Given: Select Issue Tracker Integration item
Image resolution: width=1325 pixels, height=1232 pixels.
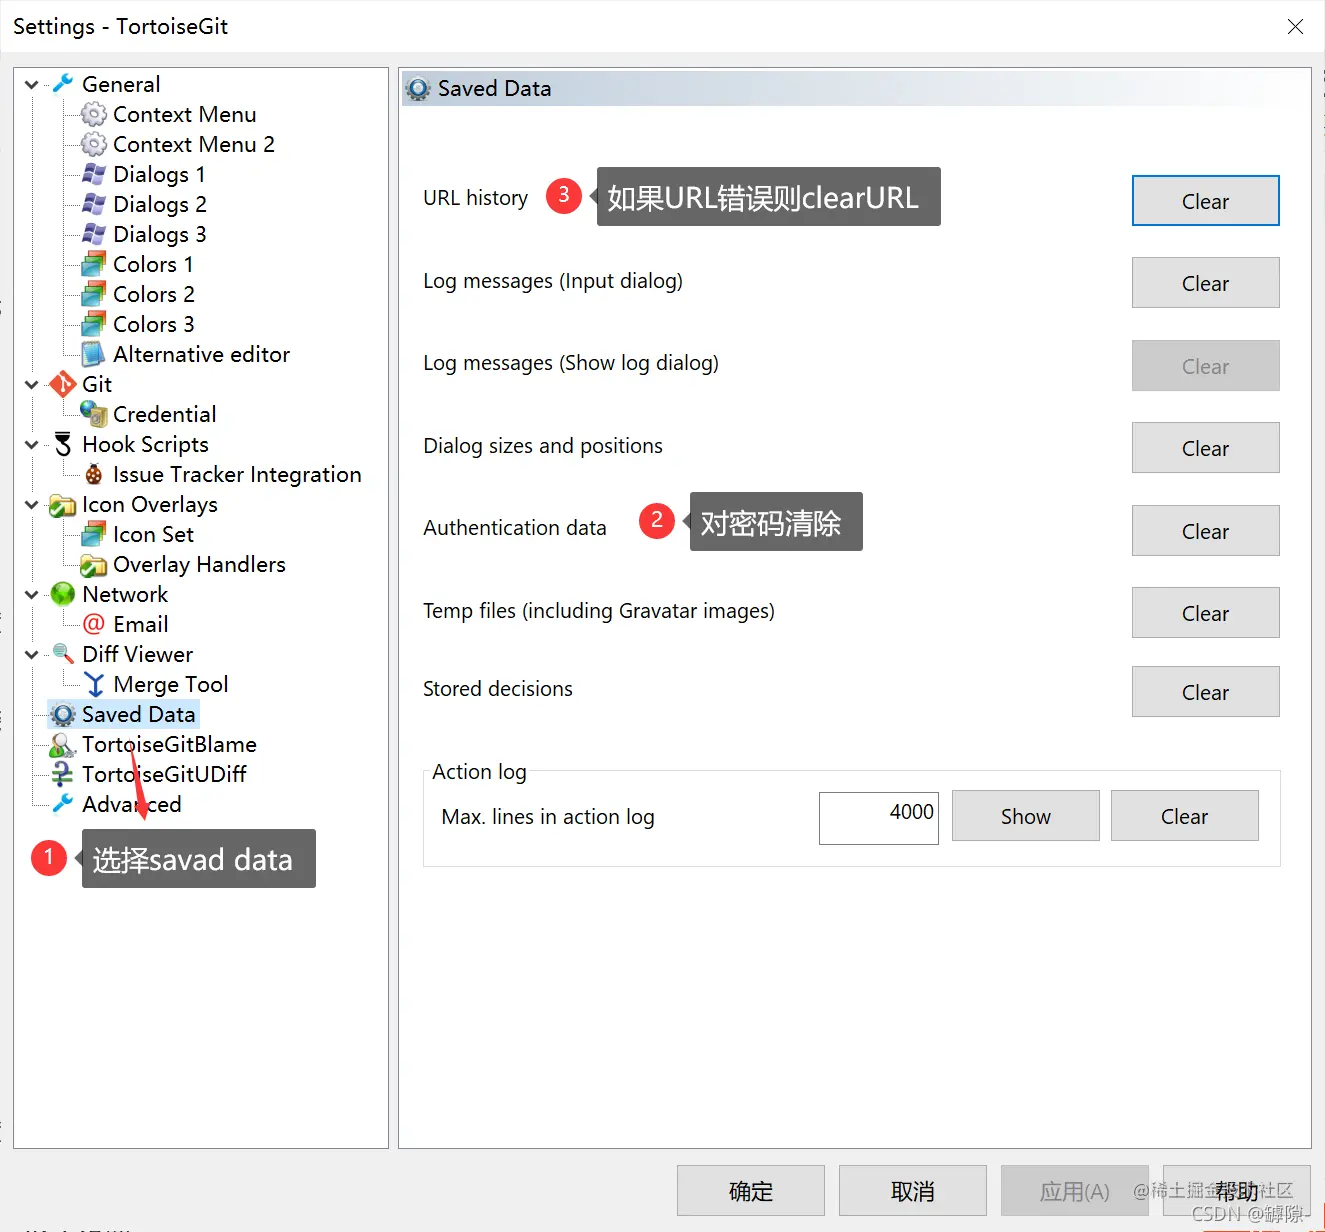Looking at the screenshot, I should click(237, 474).
